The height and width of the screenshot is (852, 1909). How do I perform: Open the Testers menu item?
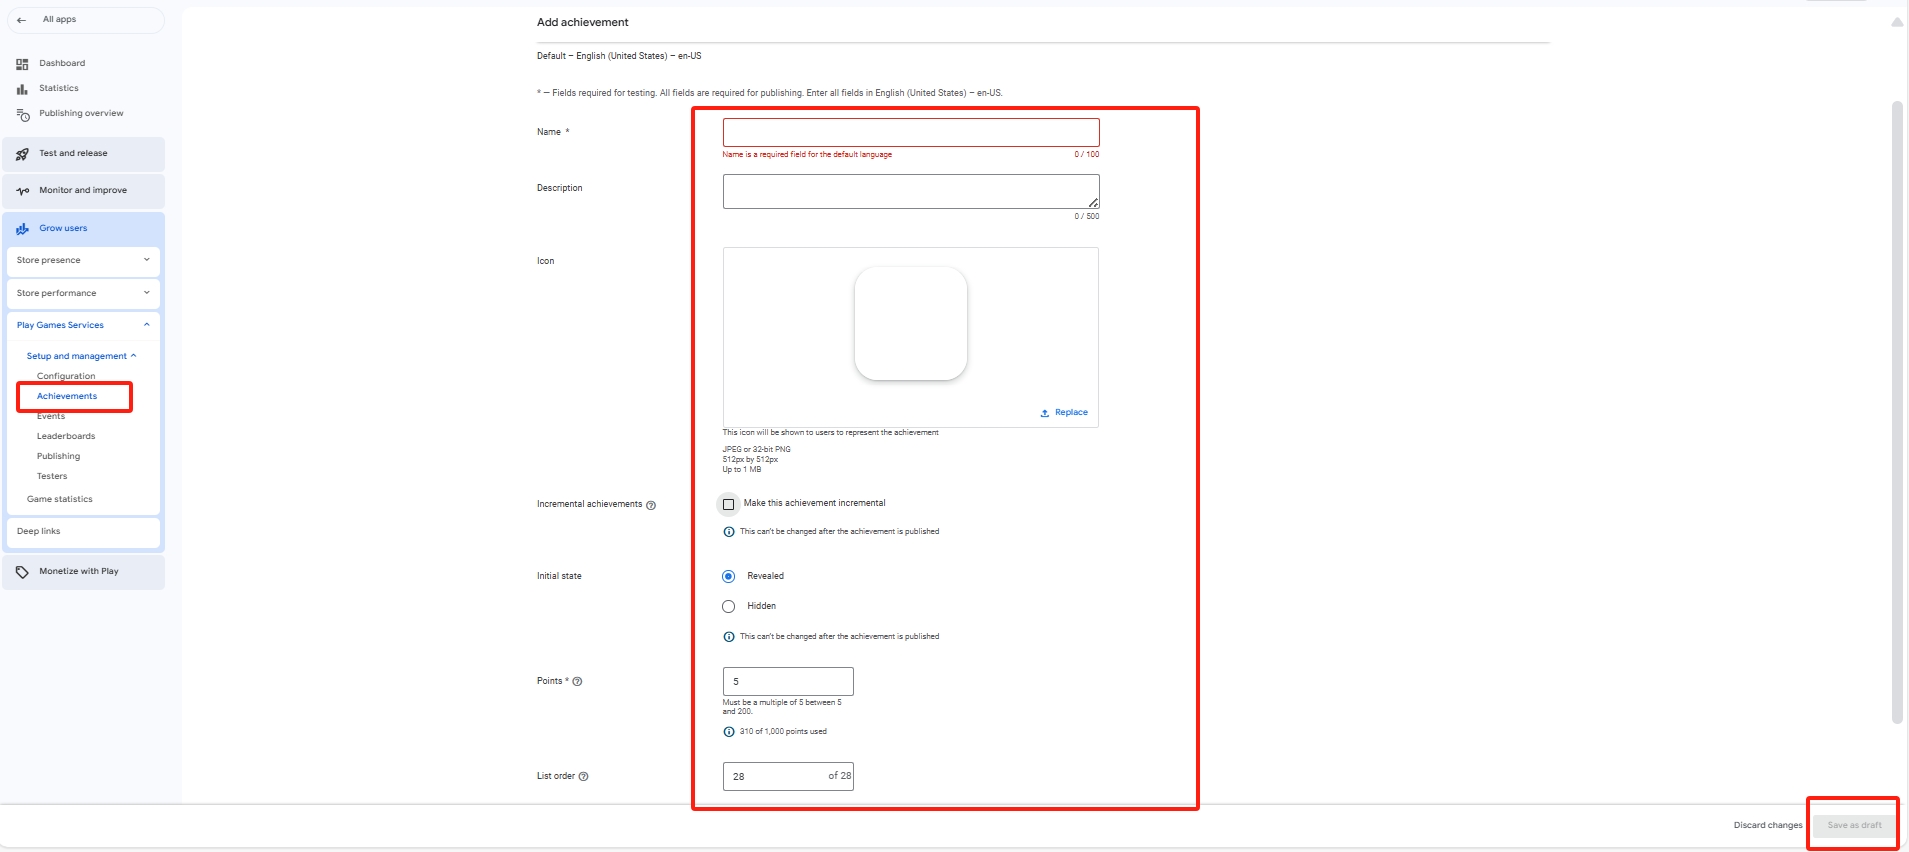pyautogui.click(x=52, y=477)
